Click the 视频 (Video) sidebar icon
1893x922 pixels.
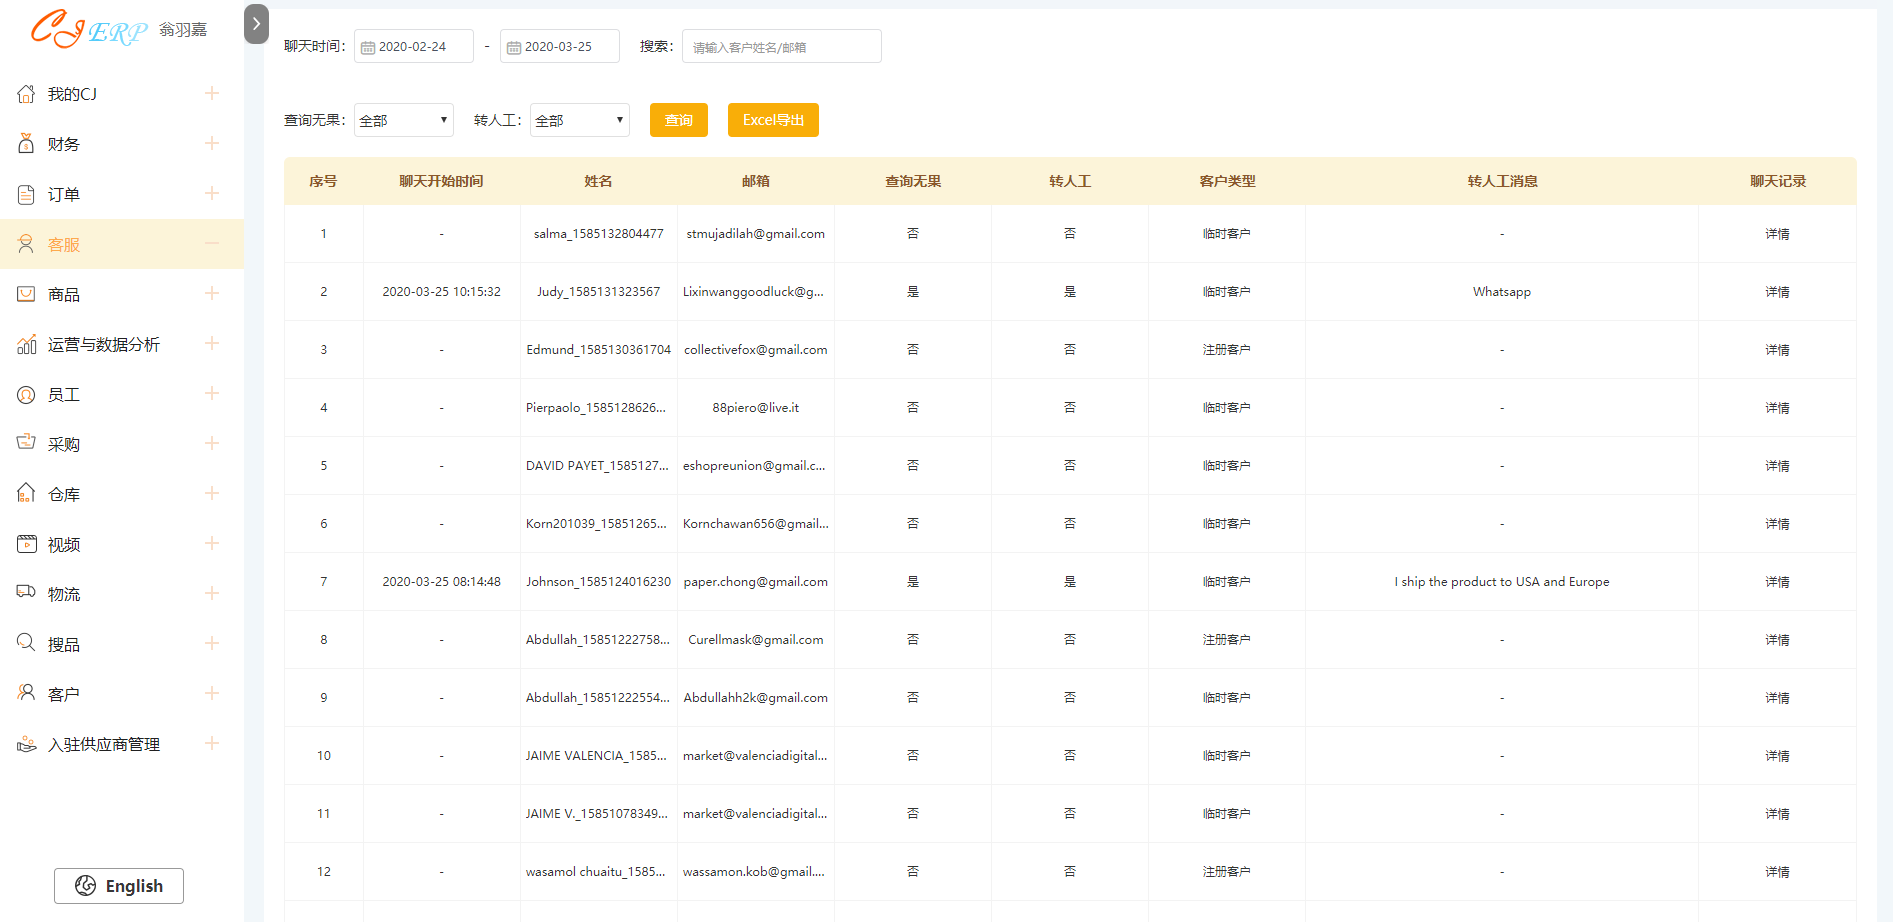click(x=25, y=543)
